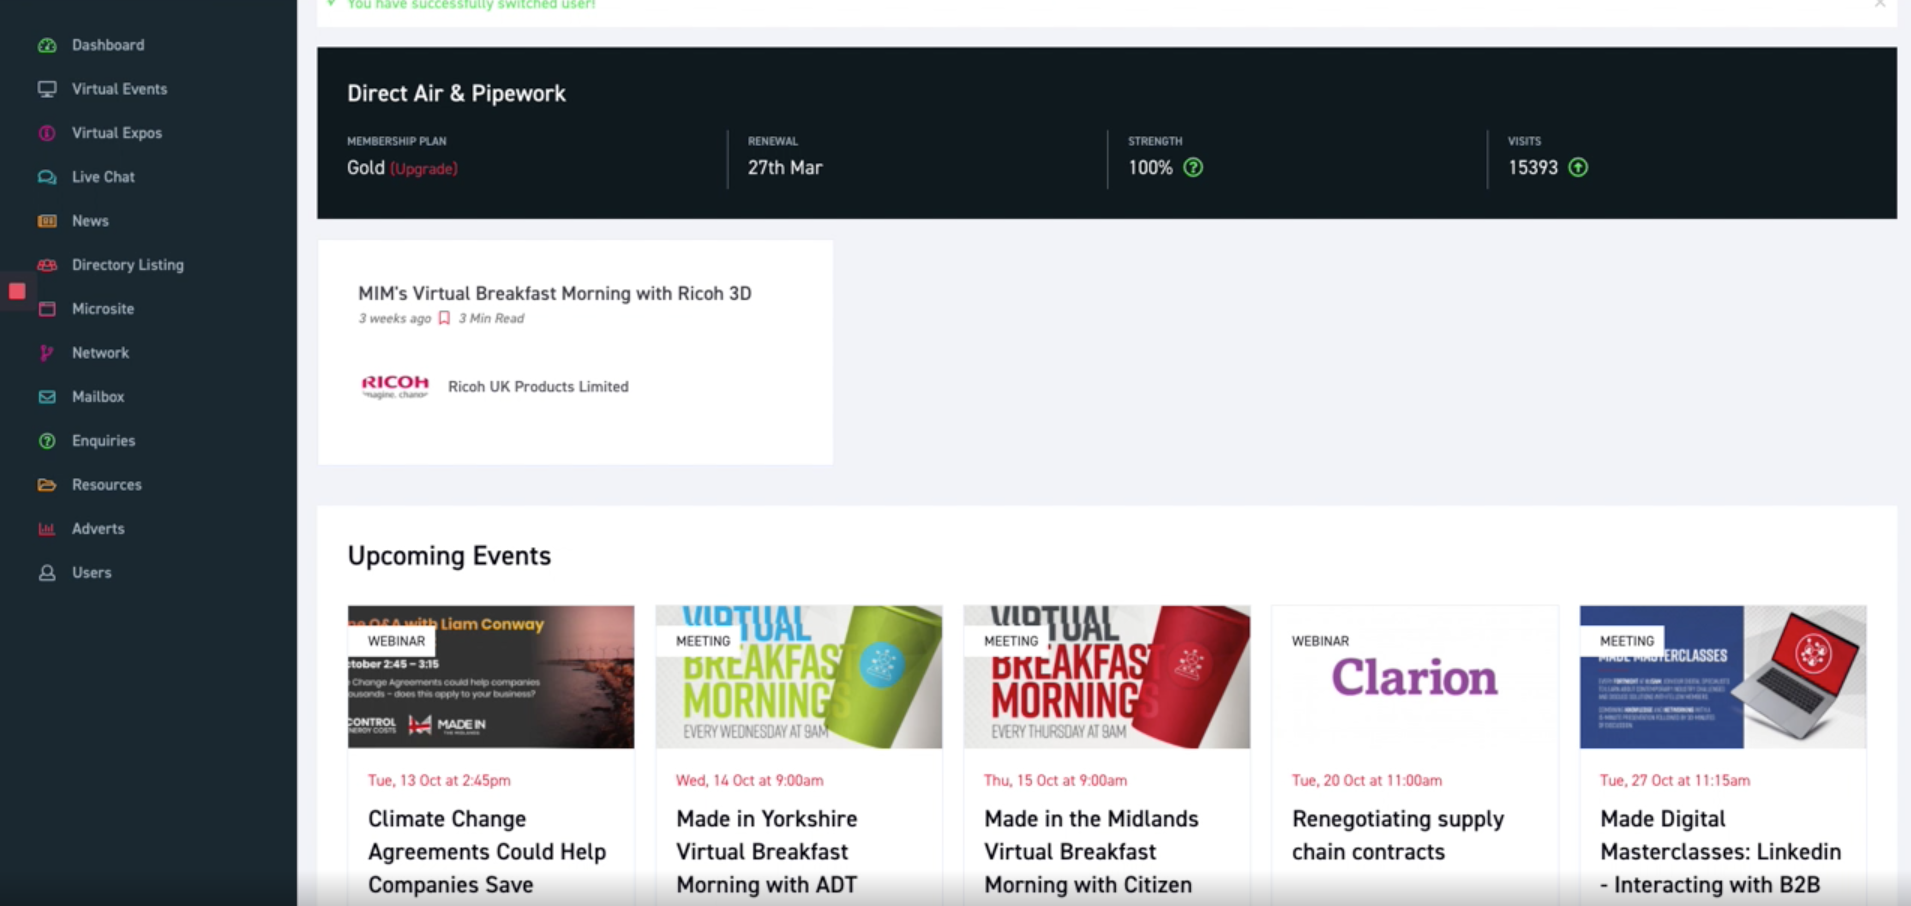Click Ricoh UK Products Limited link

538,387
